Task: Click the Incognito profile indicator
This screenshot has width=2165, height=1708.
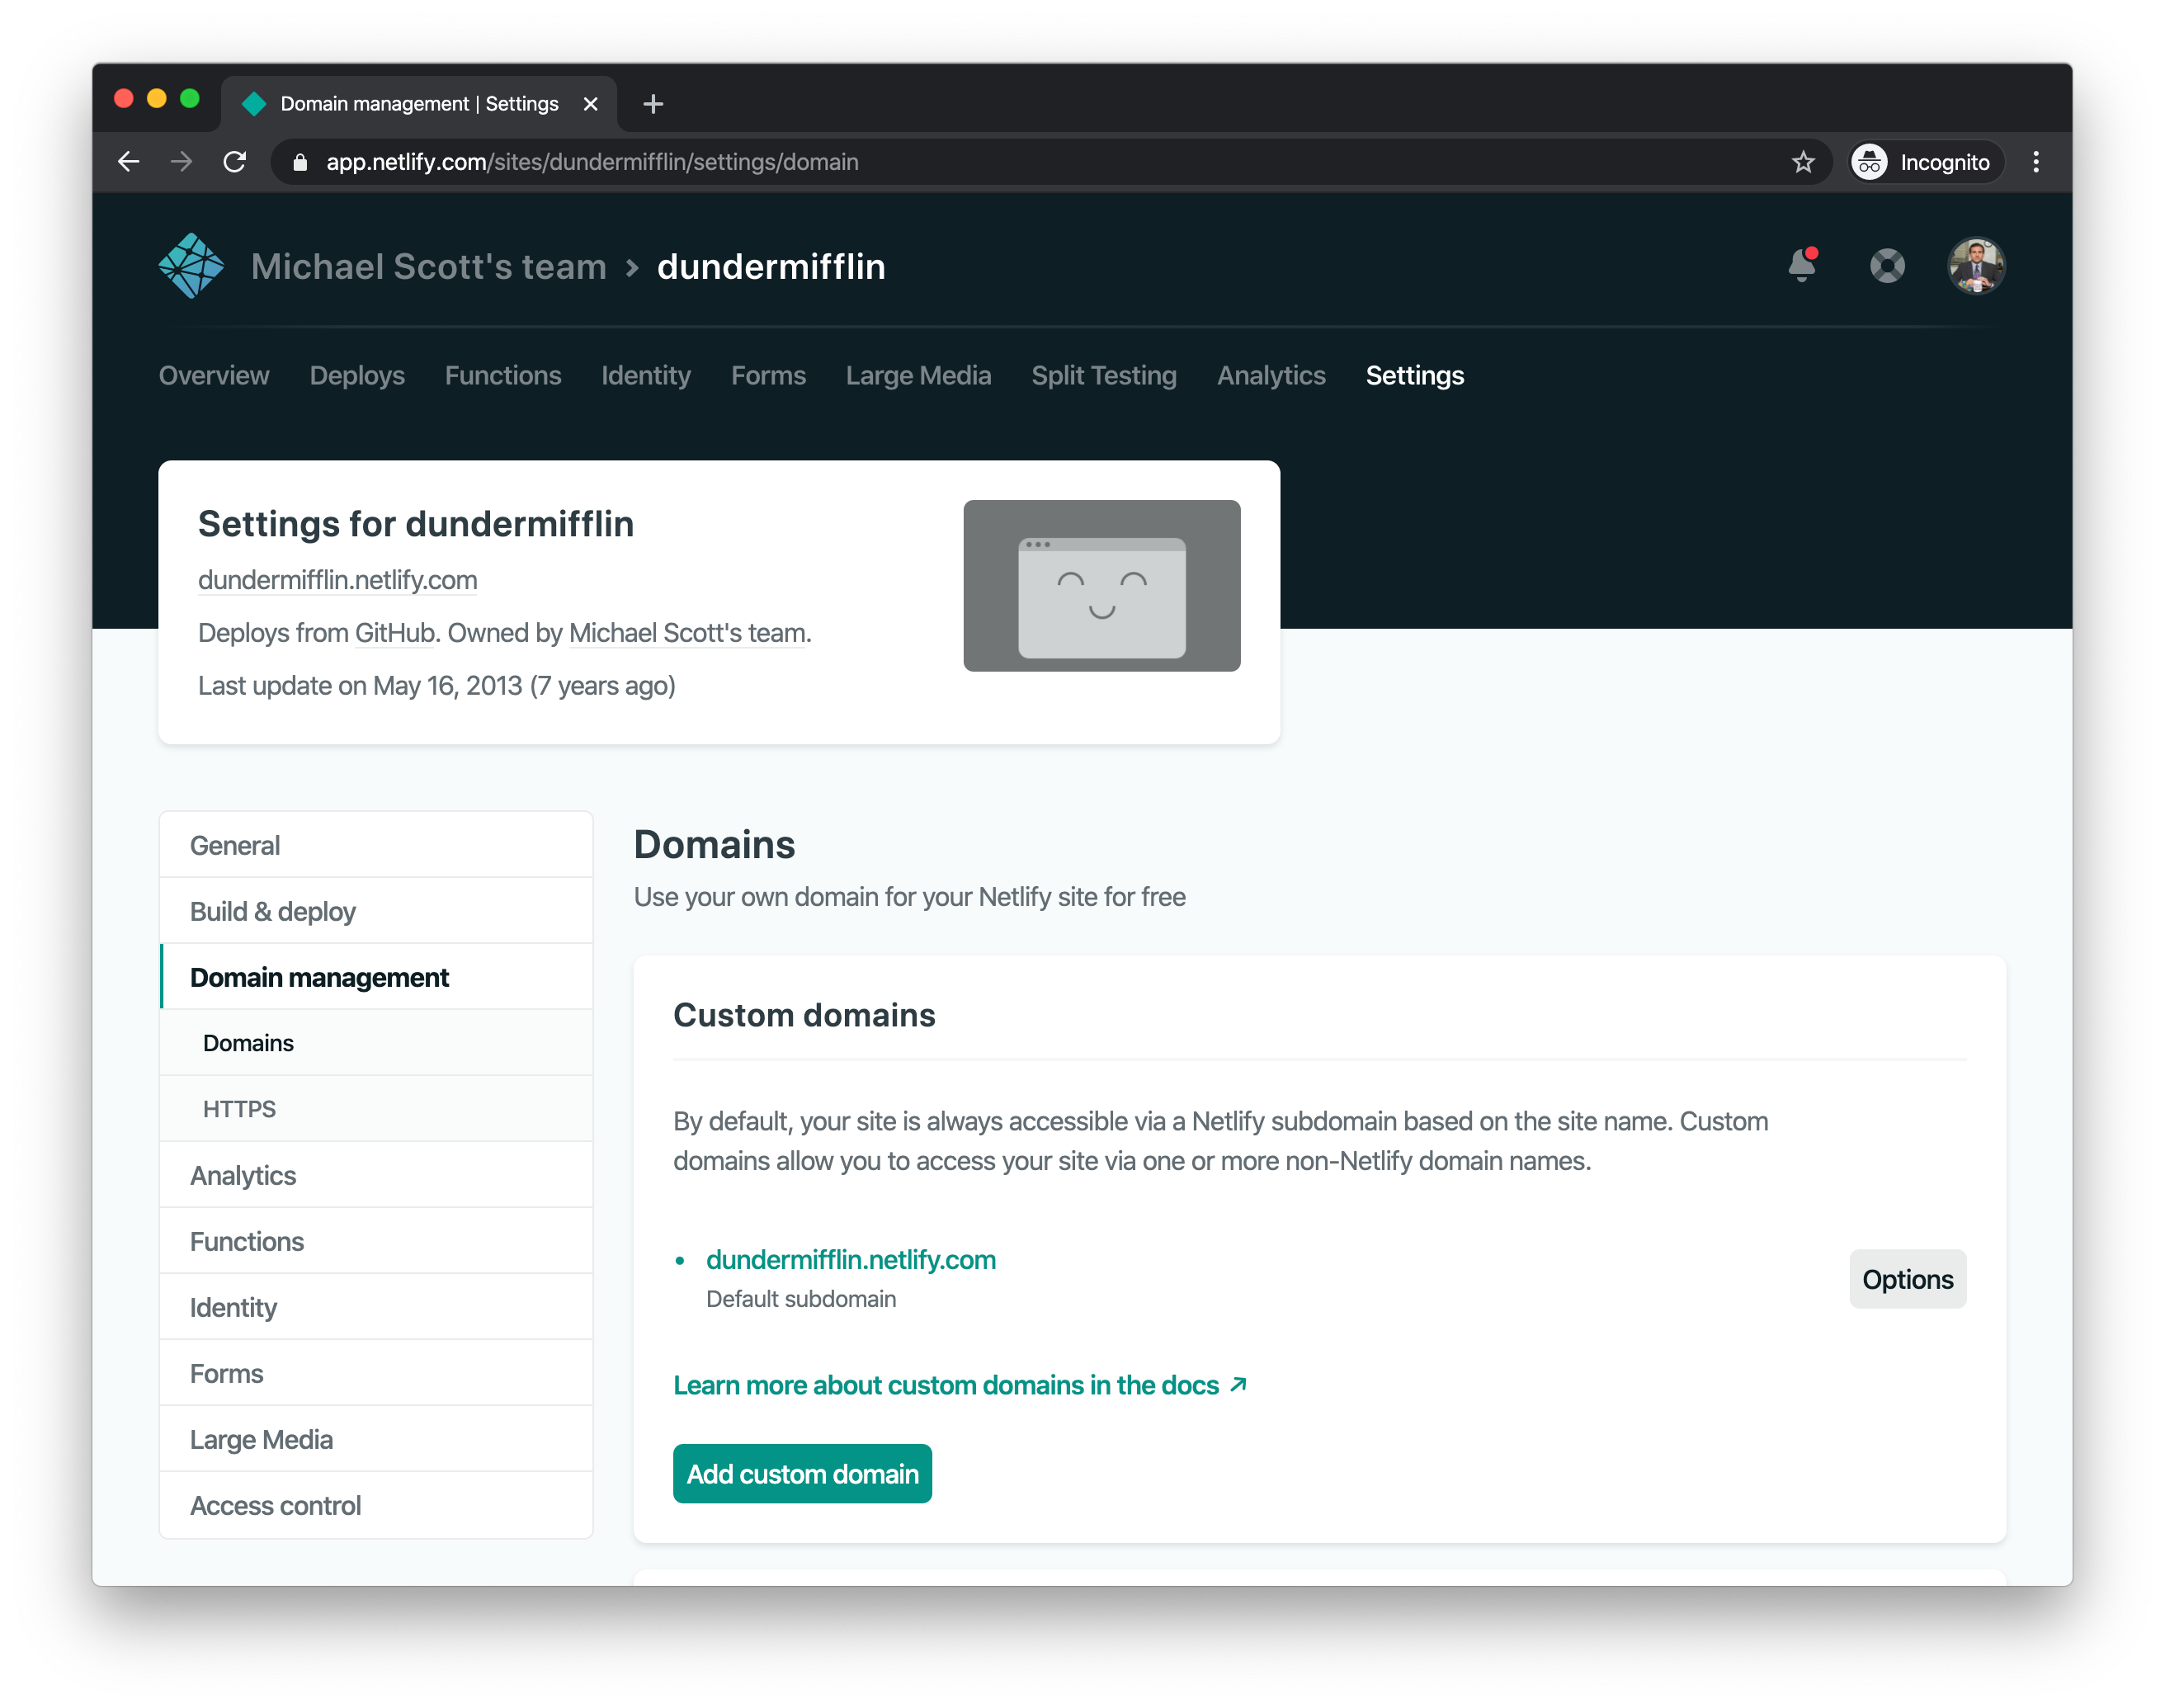Action: [1925, 162]
